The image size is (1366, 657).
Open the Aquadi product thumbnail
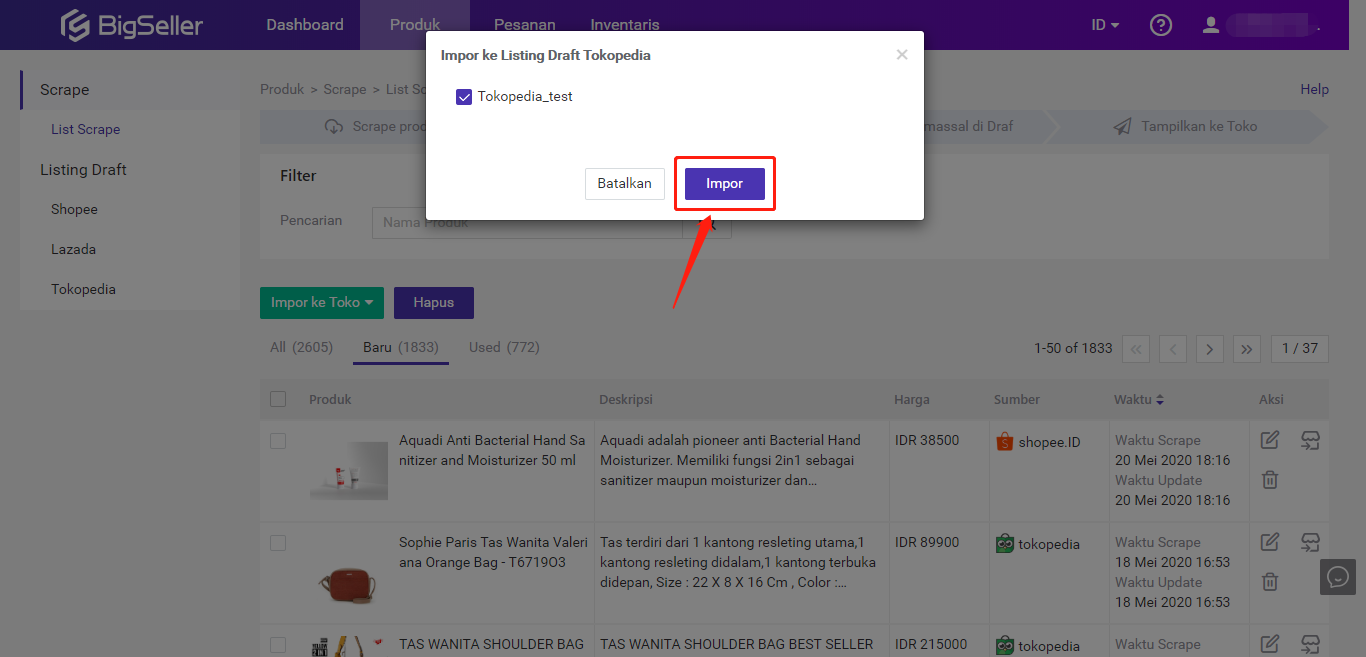point(349,471)
